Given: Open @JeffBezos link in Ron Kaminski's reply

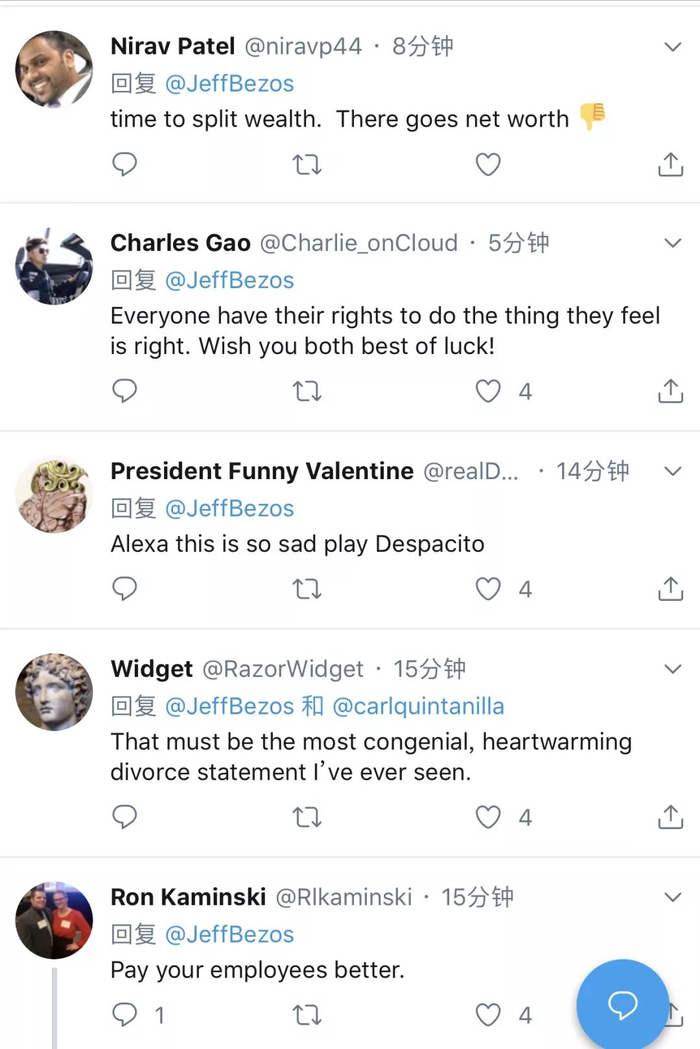Looking at the screenshot, I should tap(229, 934).
